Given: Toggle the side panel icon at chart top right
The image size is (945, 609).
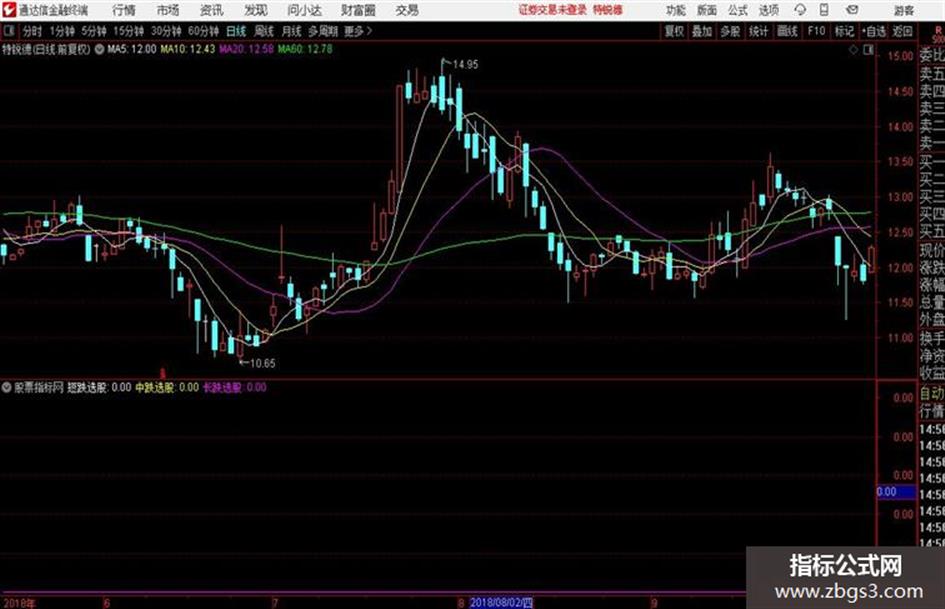Looking at the screenshot, I should click(x=868, y=50).
